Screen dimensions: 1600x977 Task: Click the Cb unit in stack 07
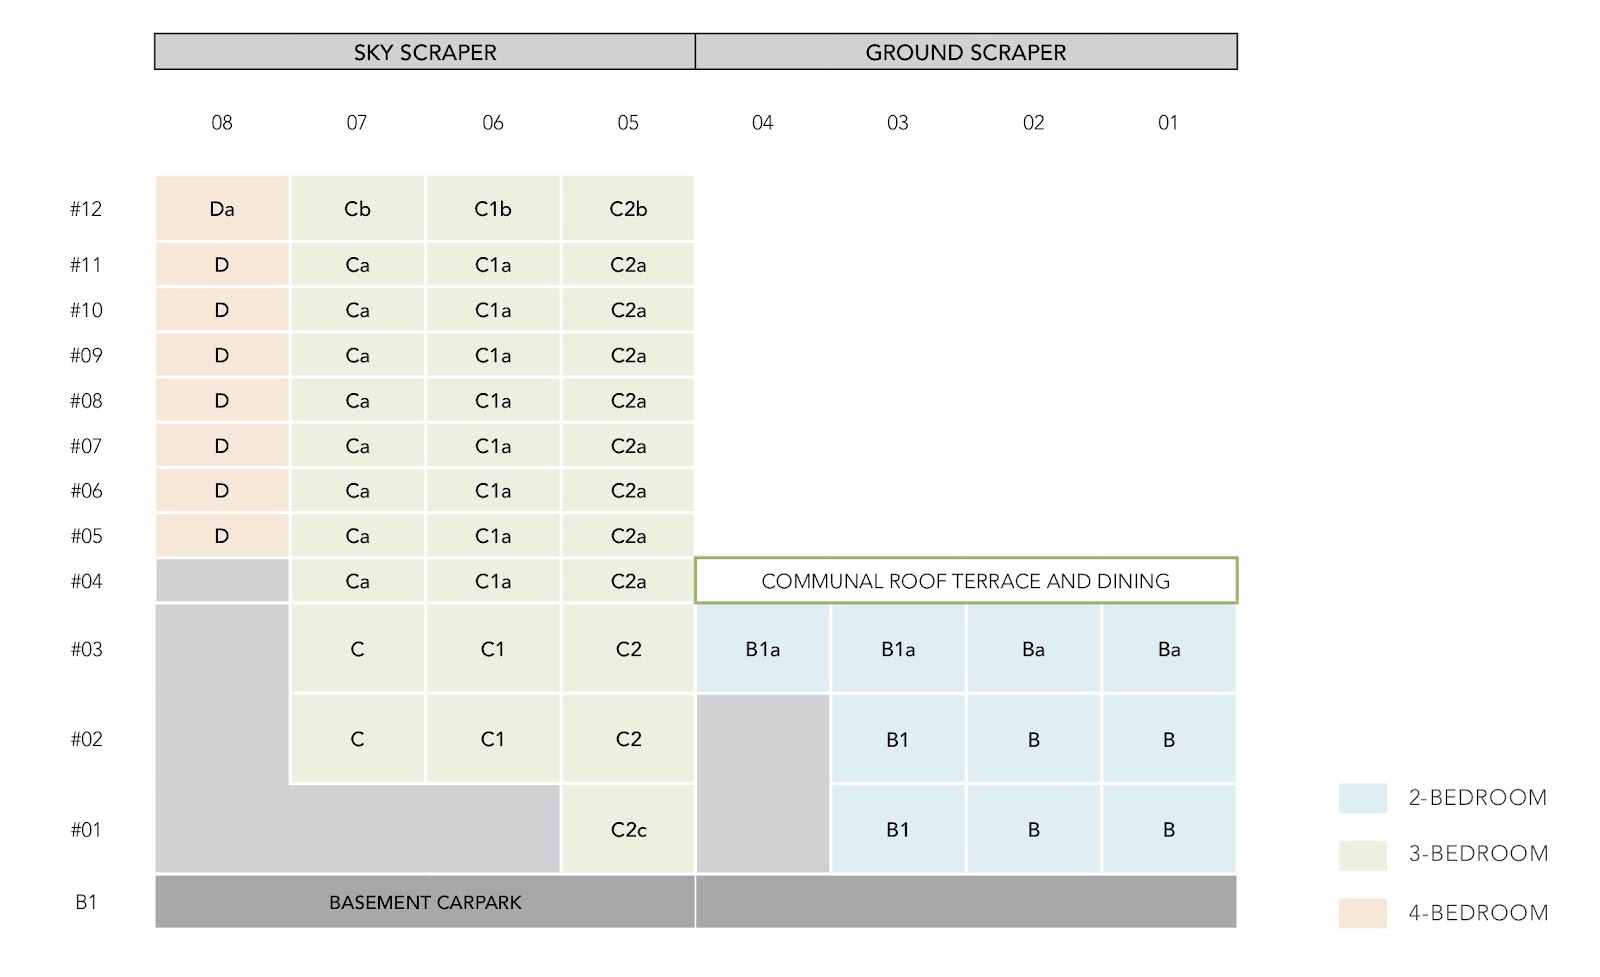pyautogui.click(x=357, y=208)
